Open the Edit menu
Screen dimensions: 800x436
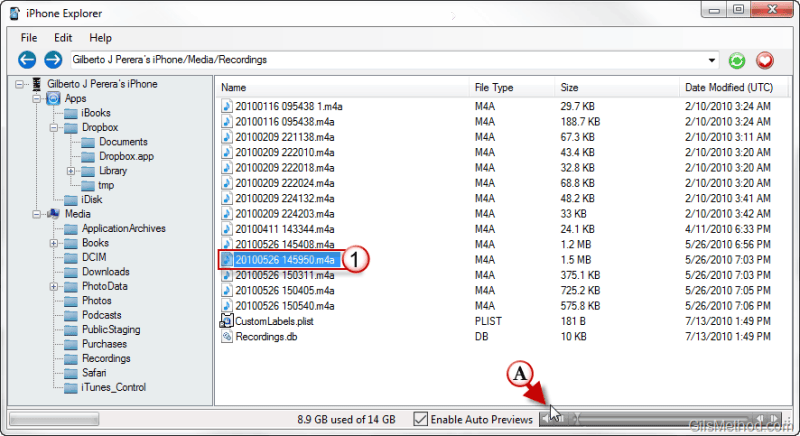point(63,38)
